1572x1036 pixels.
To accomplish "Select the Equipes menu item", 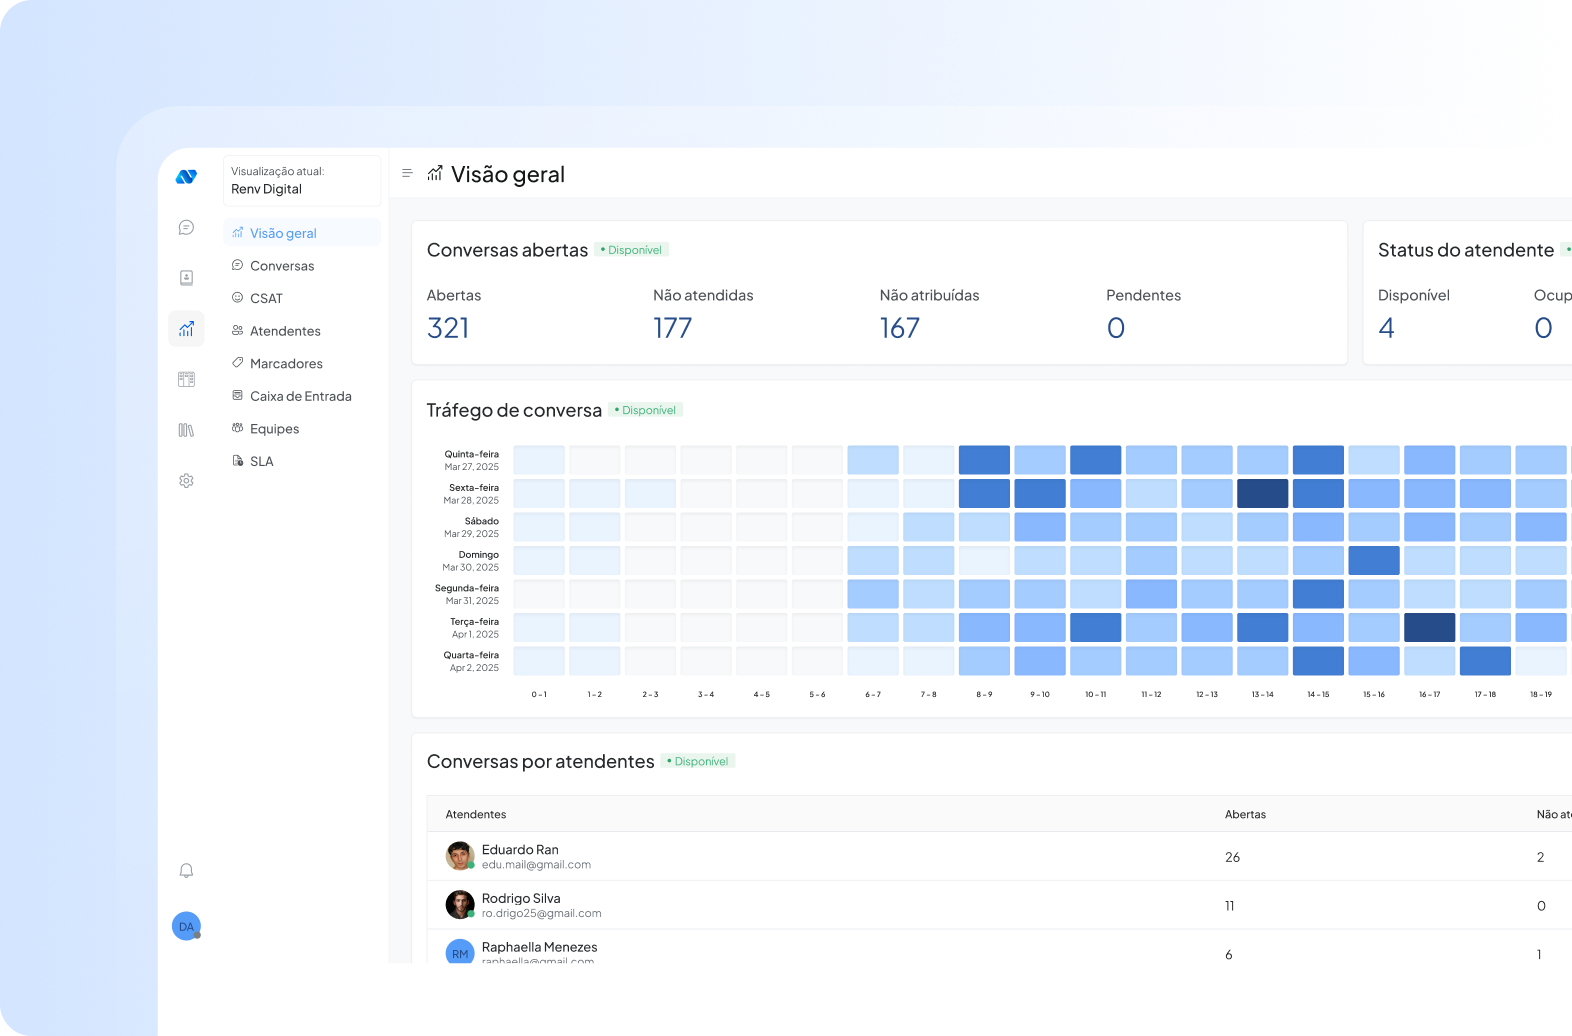I will pos(274,429).
